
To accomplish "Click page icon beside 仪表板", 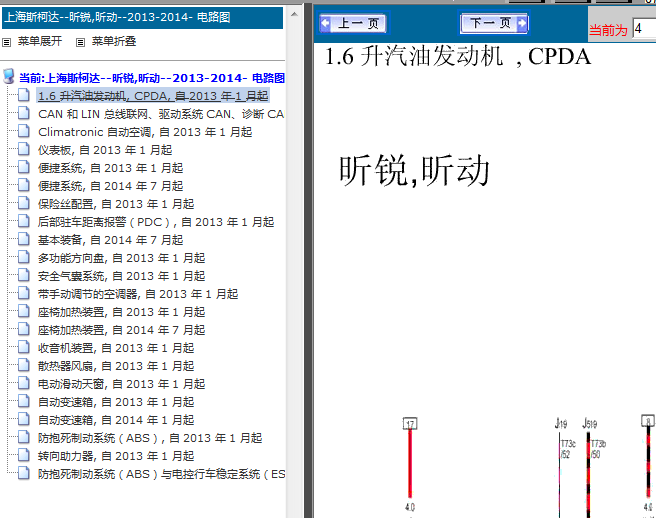I will [x=24, y=149].
